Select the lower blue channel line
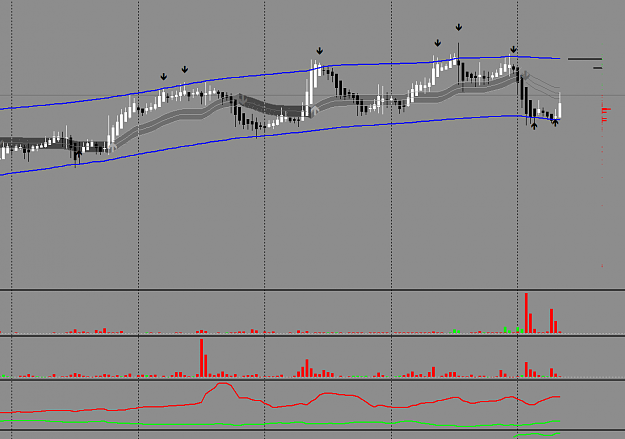Screen dimensions: 625x439 click(x=279, y=135)
